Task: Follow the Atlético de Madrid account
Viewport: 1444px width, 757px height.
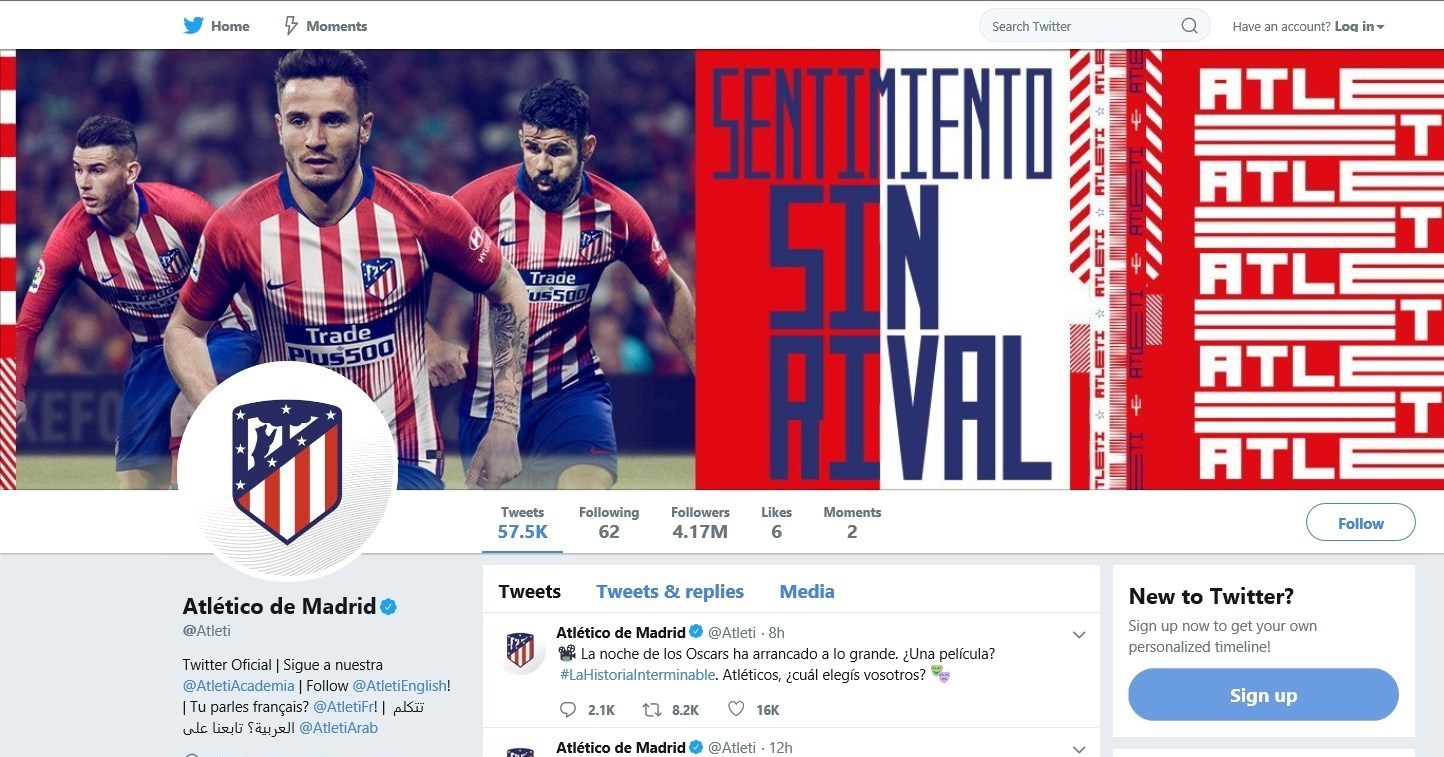Action: pyautogui.click(x=1360, y=523)
